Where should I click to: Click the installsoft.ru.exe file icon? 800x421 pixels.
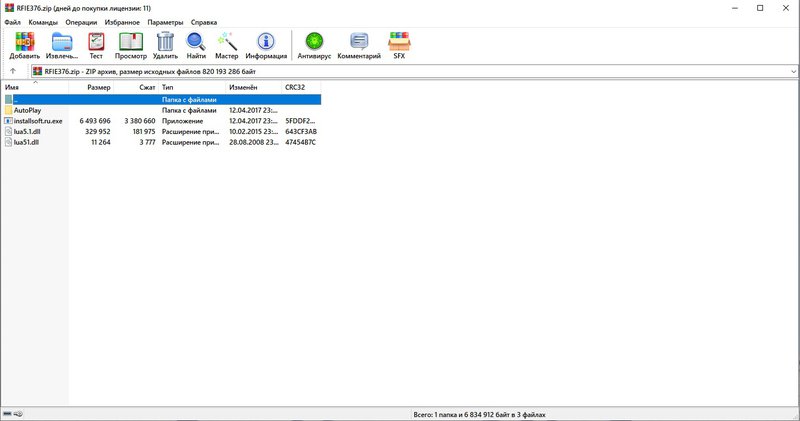coord(9,121)
